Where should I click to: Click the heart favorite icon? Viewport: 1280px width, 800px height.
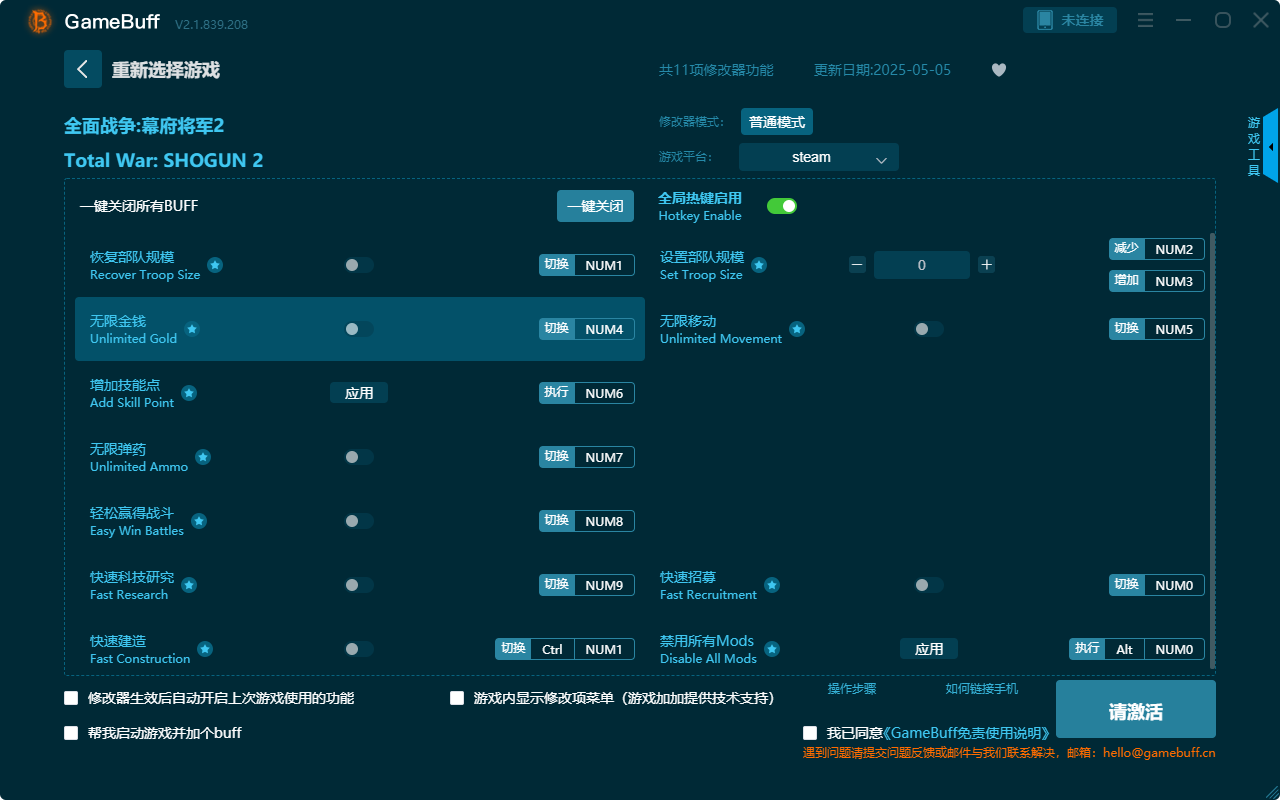point(998,70)
